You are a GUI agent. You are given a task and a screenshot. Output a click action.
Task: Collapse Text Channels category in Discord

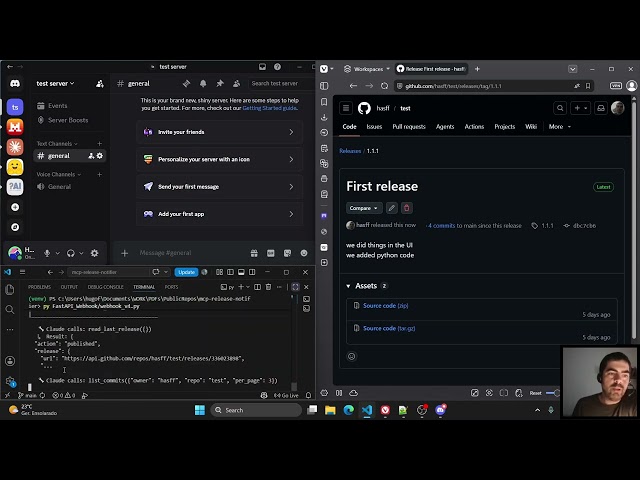57,144
